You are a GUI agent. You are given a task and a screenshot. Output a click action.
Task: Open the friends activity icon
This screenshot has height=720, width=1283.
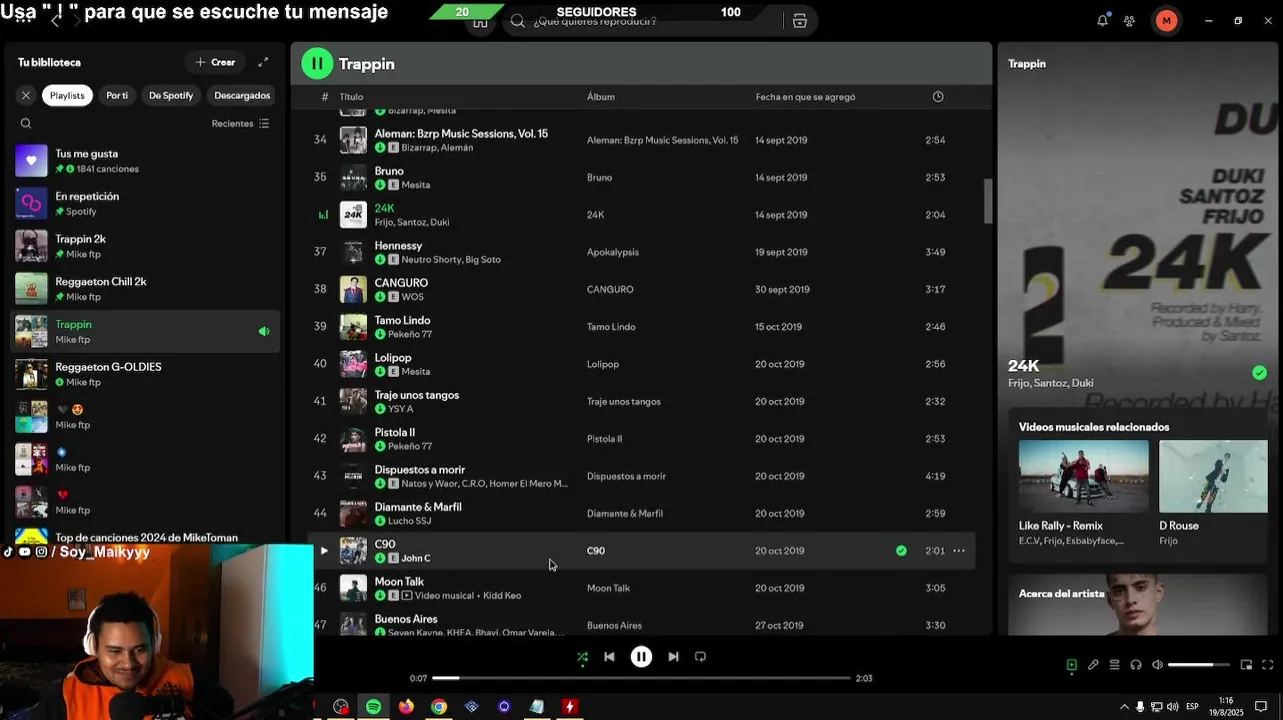coord(1129,20)
